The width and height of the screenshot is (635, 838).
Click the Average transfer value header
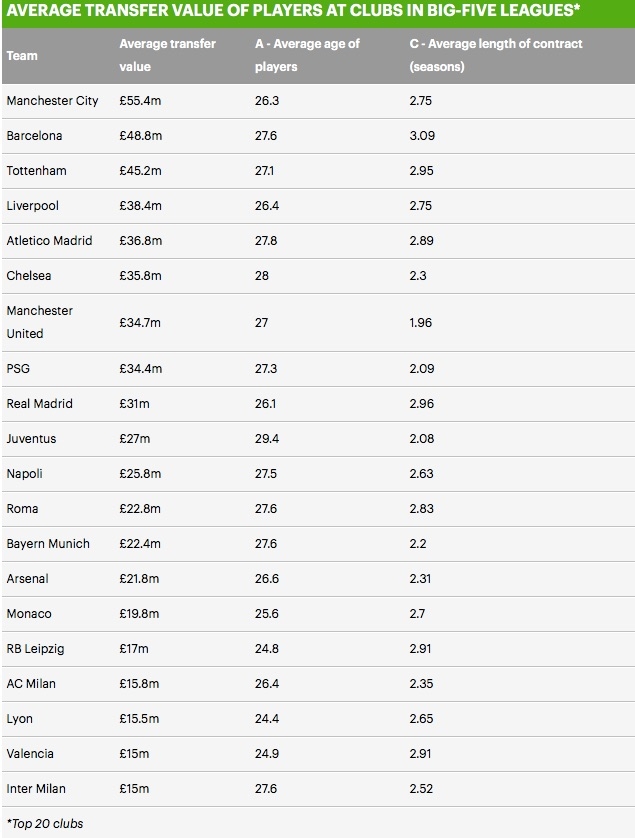point(167,55)
